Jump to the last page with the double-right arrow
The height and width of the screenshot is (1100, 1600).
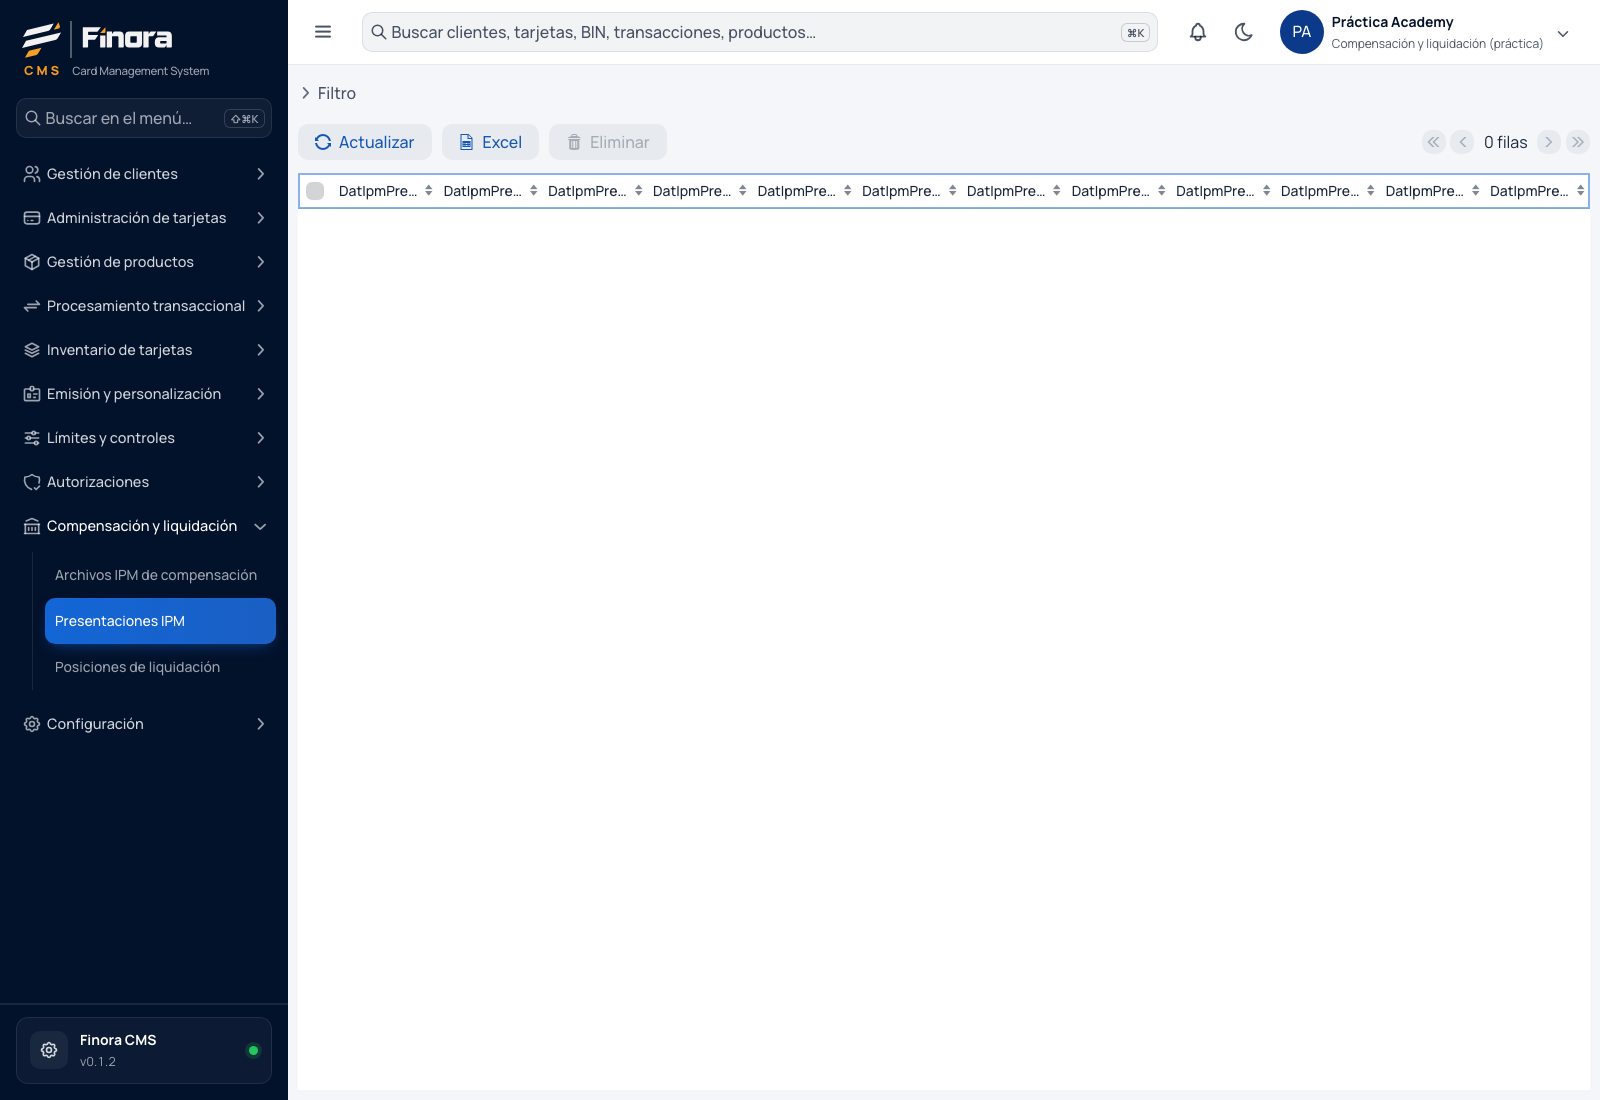point(1578,142)
